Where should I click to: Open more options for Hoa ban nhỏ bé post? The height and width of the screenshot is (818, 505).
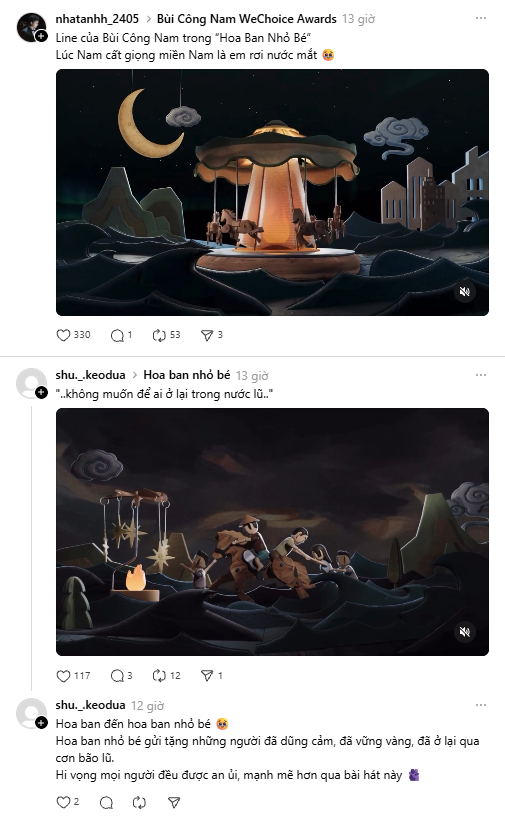480,375
